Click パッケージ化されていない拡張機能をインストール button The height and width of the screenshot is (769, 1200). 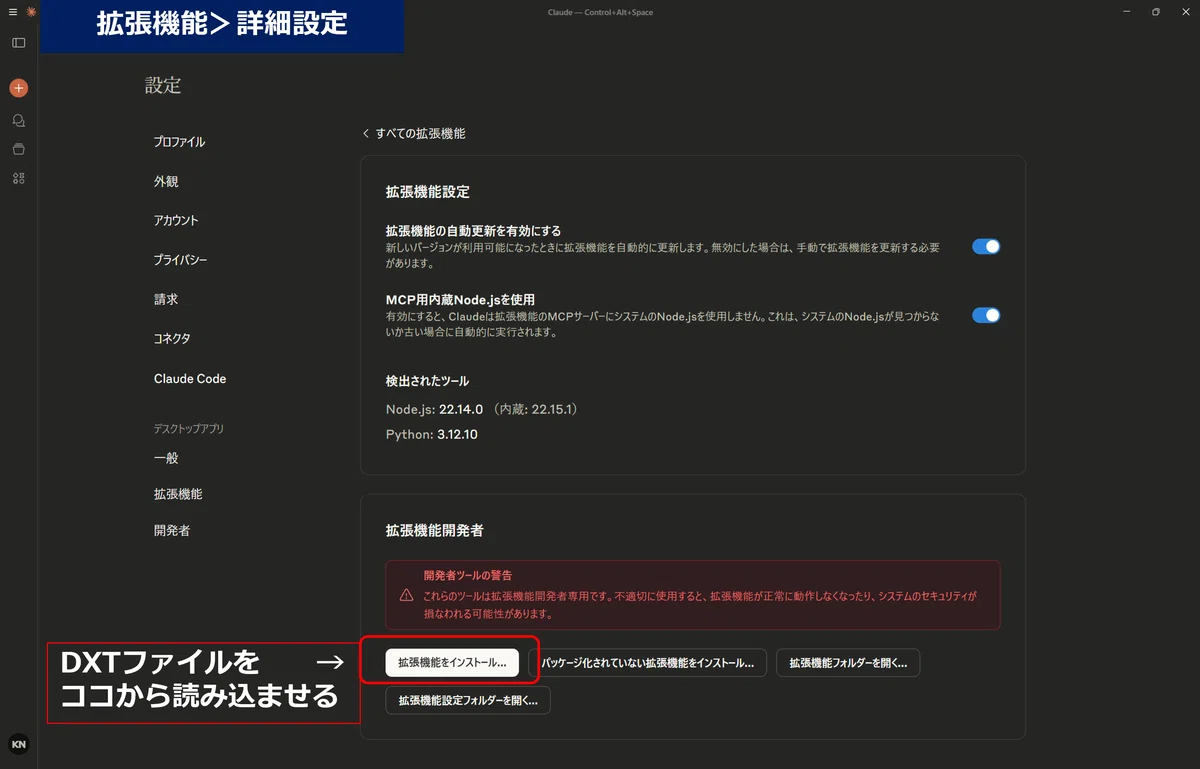[647, 662]
